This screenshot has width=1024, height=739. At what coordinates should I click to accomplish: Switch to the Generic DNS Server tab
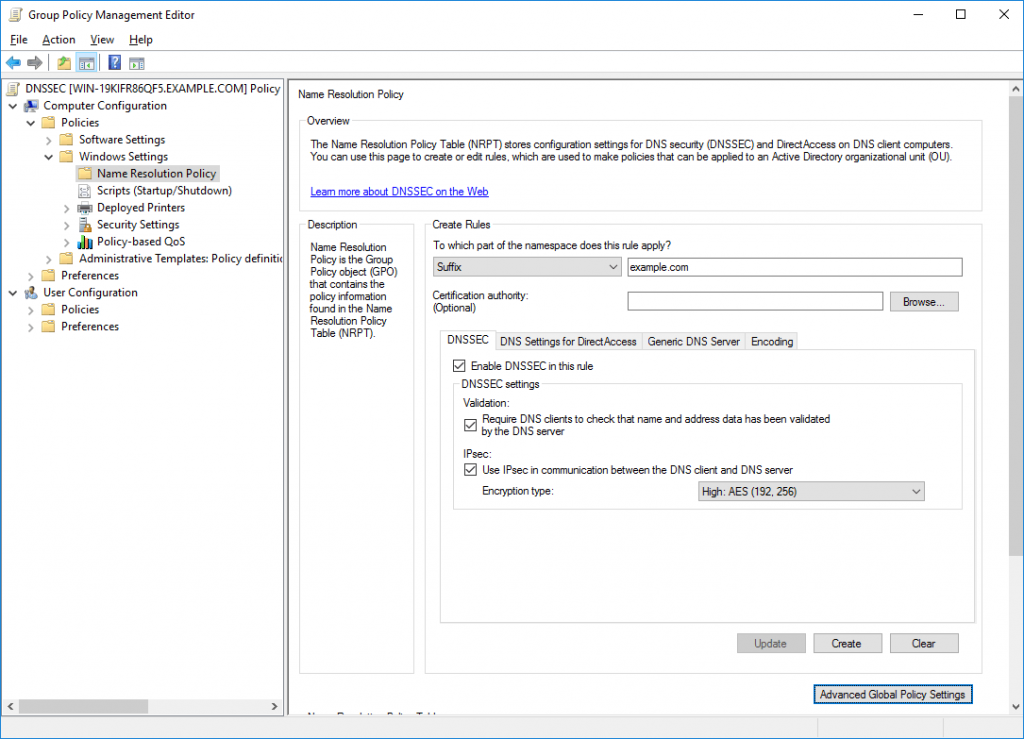coord(693,341)
